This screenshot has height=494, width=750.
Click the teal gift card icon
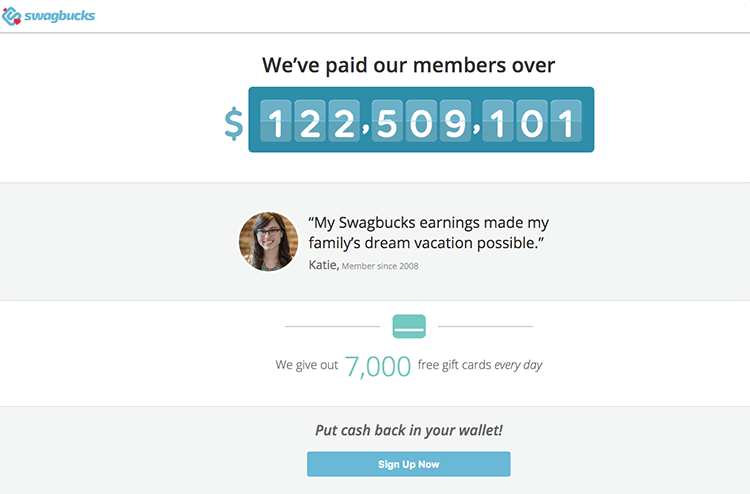point(409,326)
